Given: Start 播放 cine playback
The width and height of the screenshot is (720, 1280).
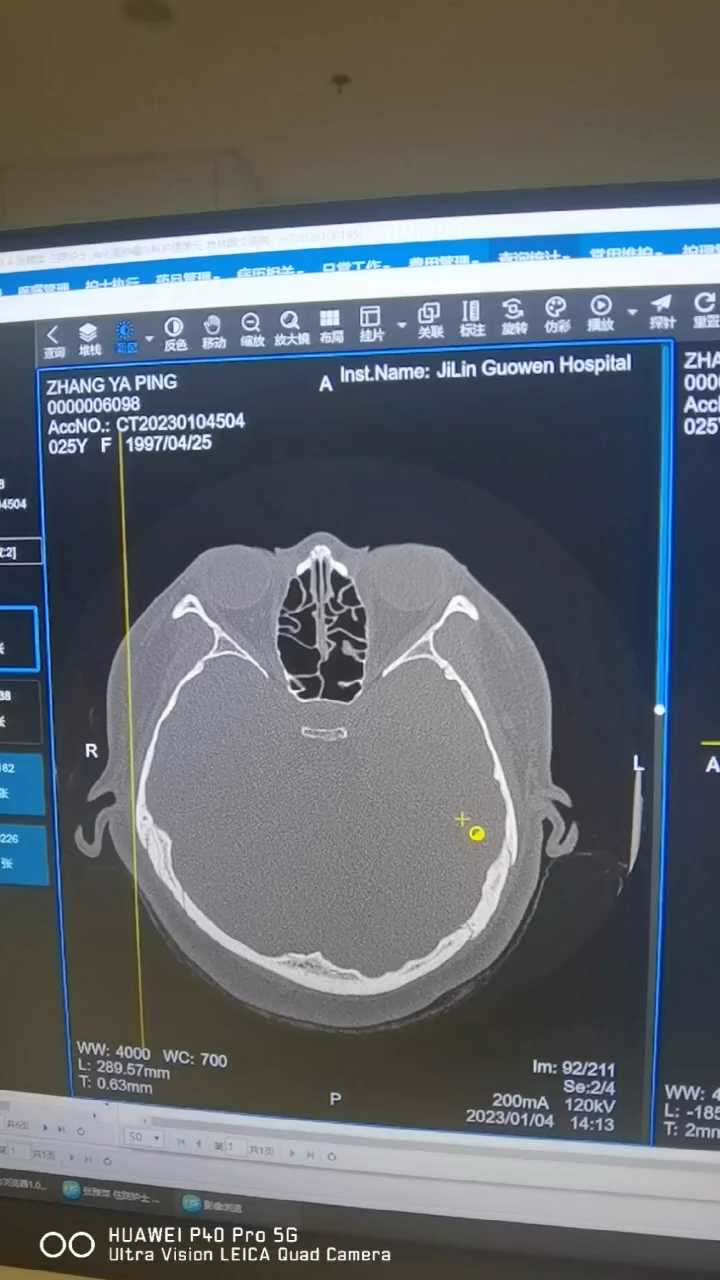Looking at the screenshot, I should (600, 312).
